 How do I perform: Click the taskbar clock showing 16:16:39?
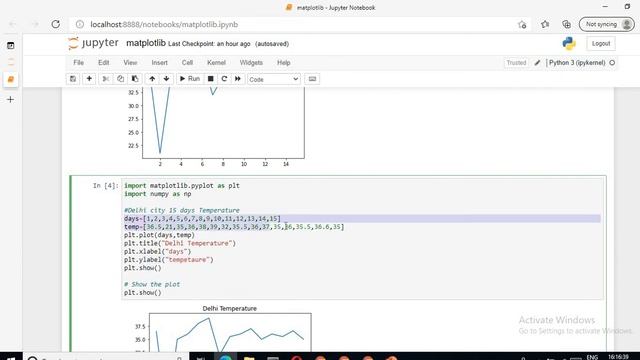(618, 357)
